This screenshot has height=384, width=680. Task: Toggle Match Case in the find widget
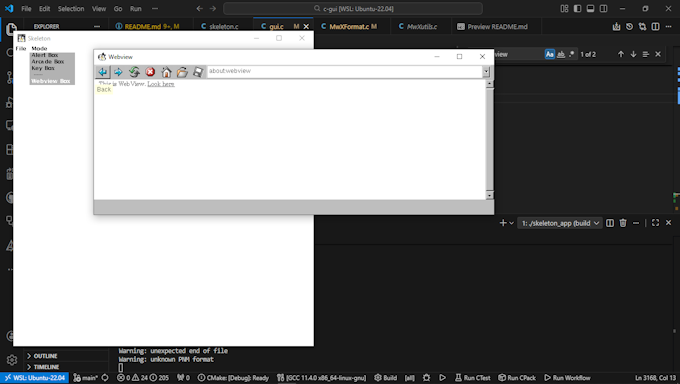click(x=549, y=54)
